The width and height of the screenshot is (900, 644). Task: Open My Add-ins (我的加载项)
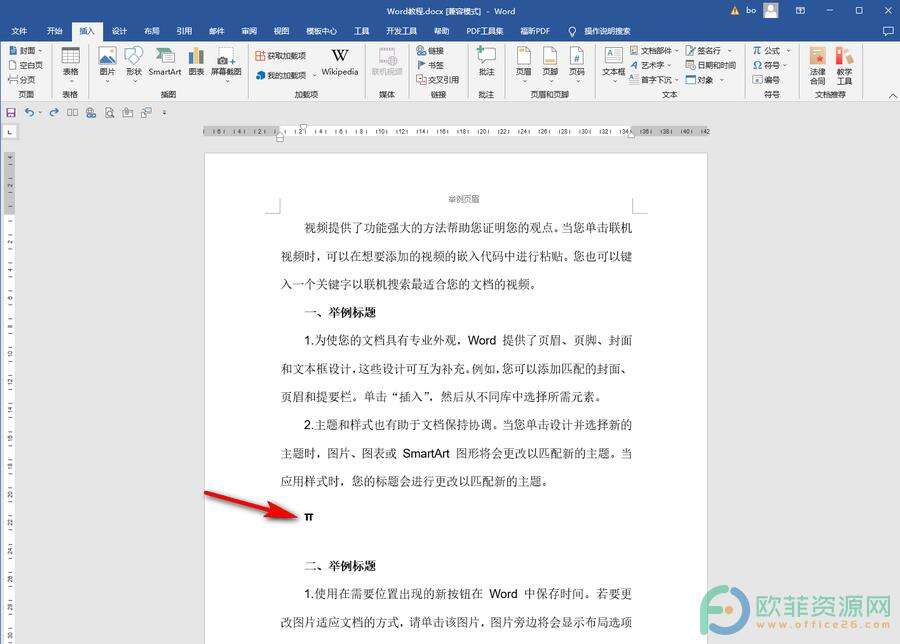click(x=281, y=75)
